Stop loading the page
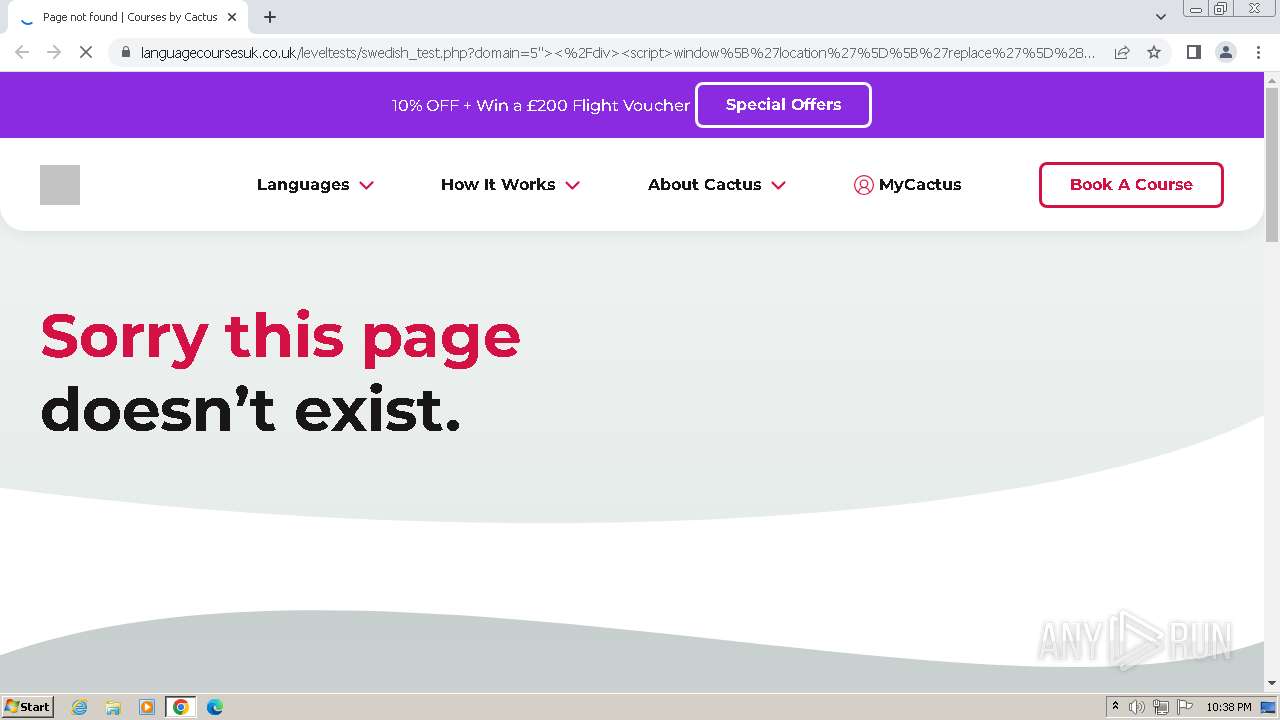The height and width of the screenshot is (720, 1280). pyautogui.click(x=86, y=52)
